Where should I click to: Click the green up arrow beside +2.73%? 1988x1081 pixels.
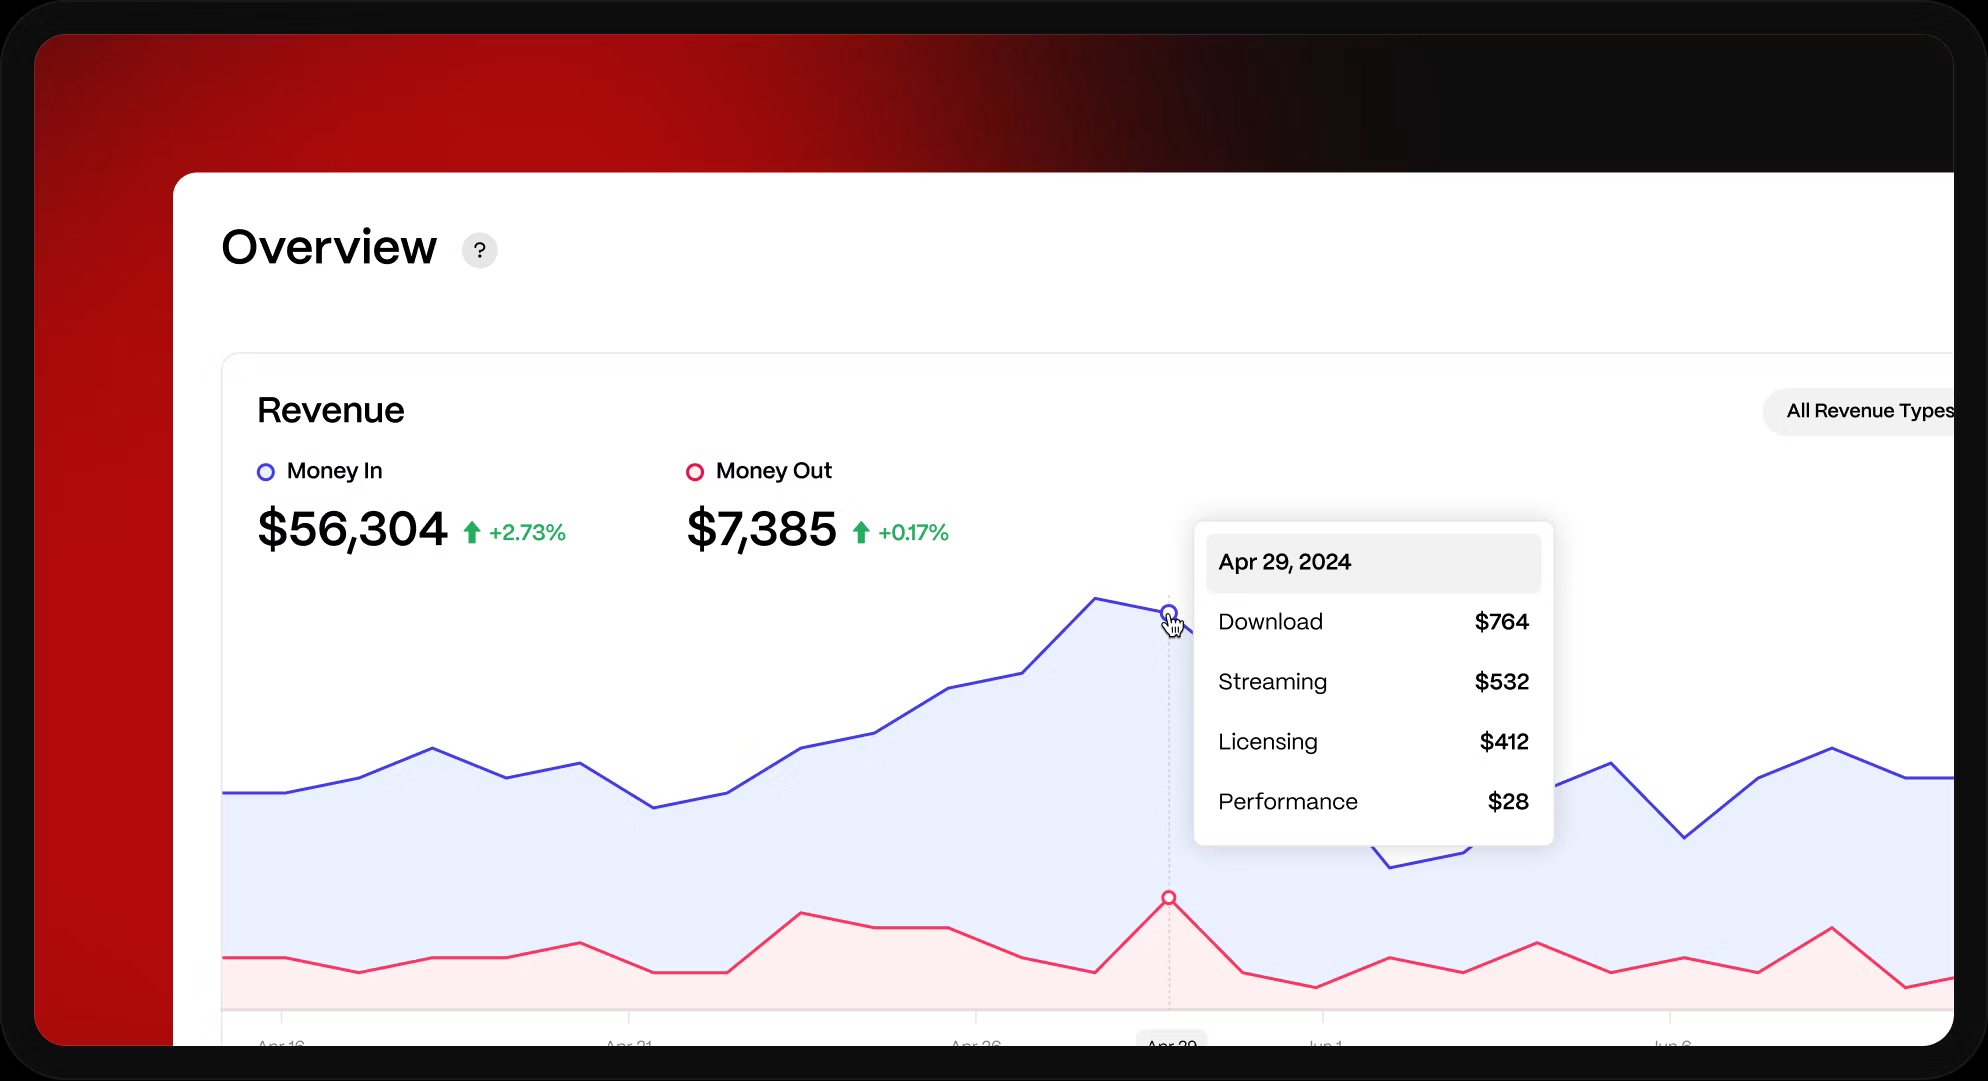472,532
